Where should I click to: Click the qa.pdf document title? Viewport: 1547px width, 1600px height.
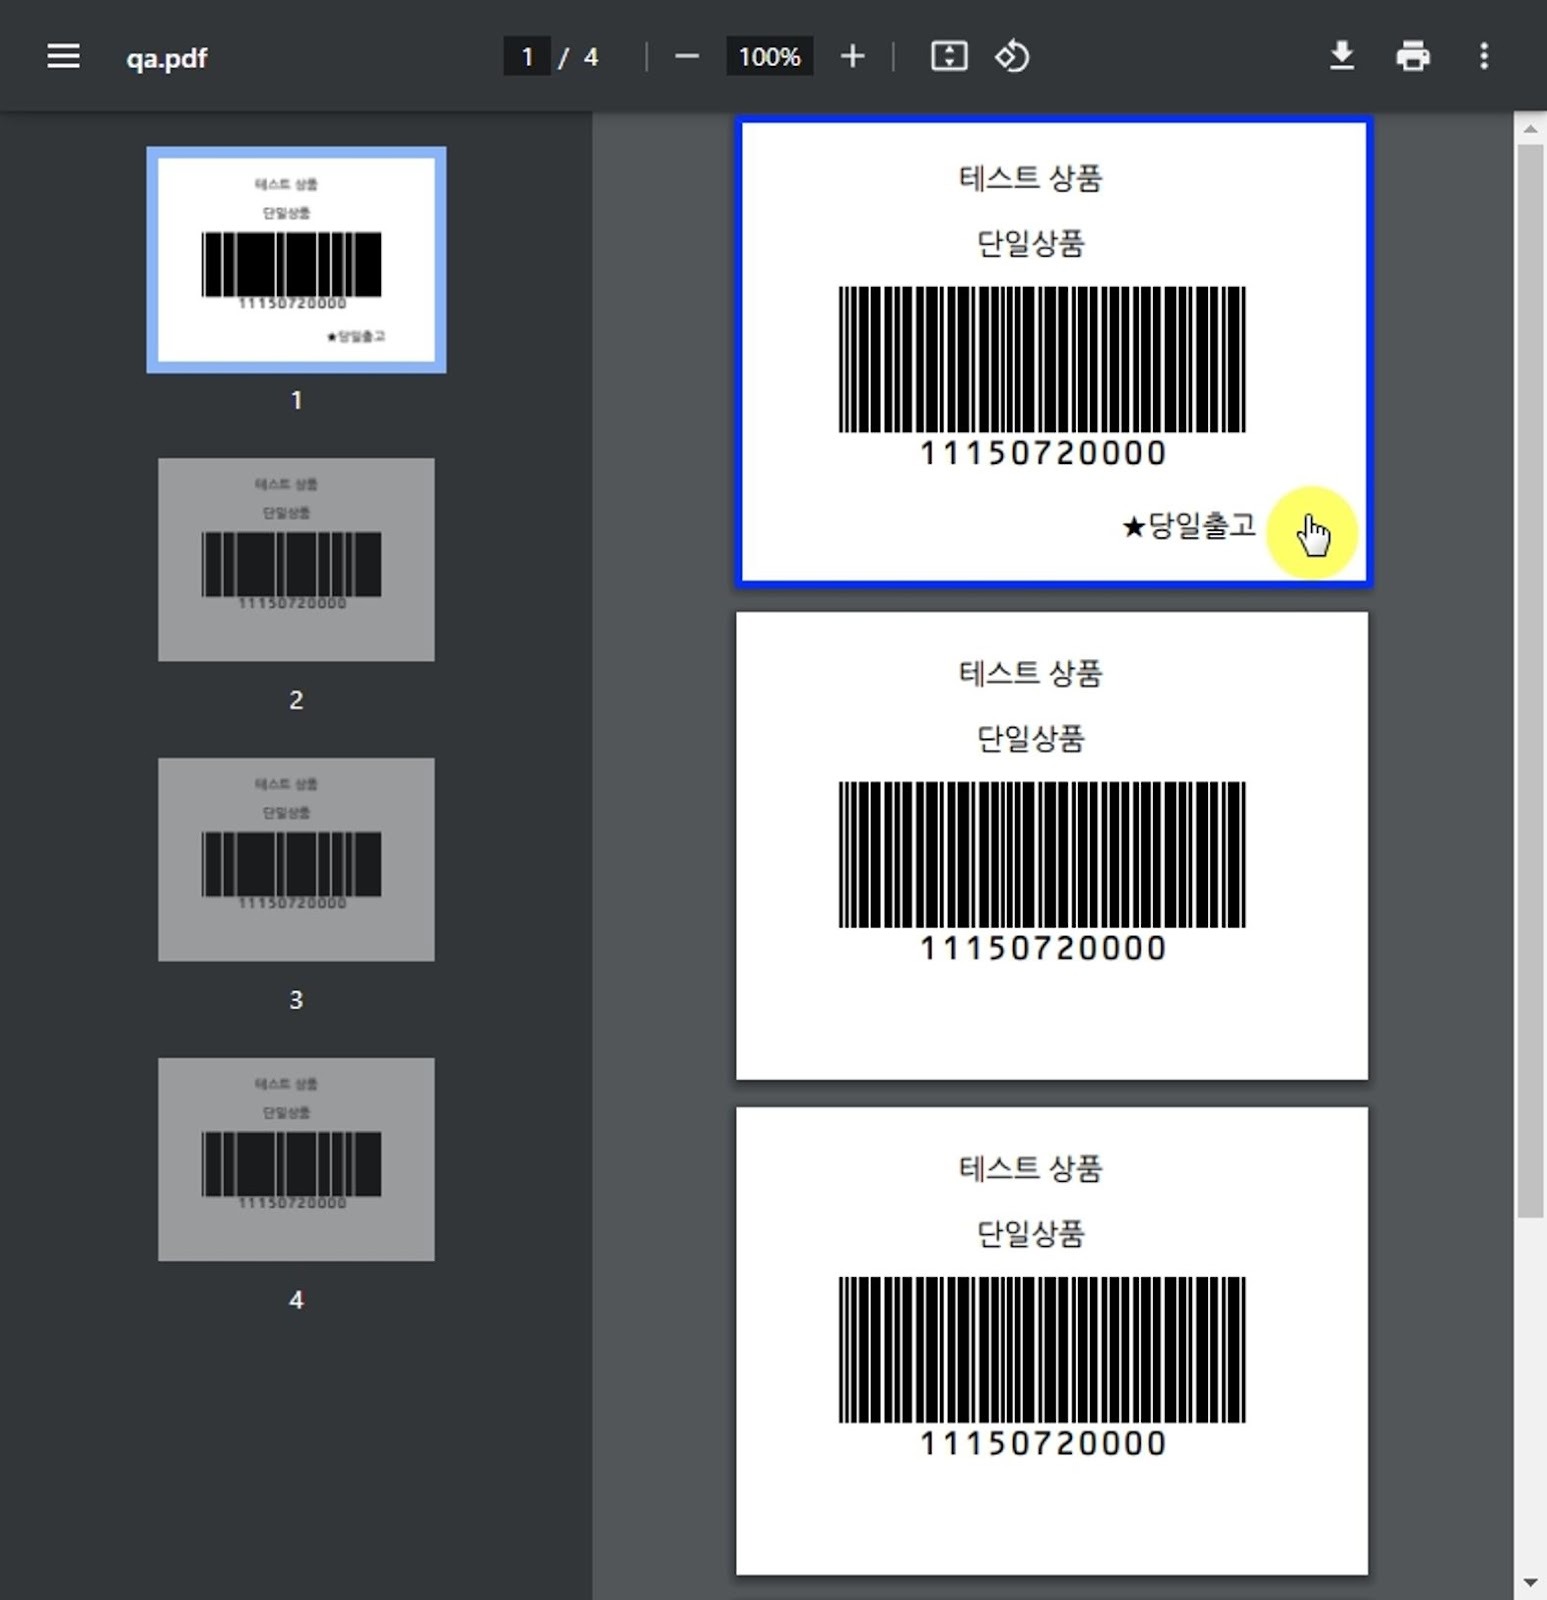click(x=167, y=58)
